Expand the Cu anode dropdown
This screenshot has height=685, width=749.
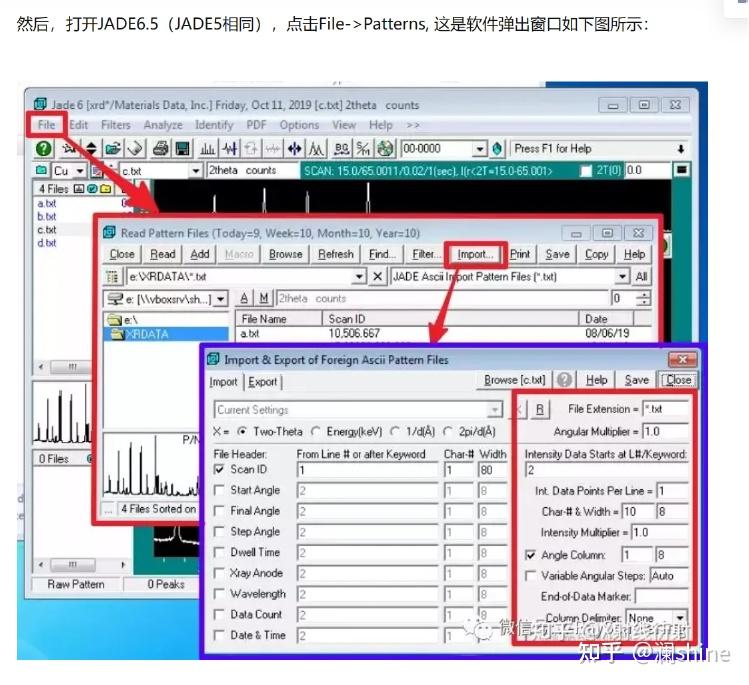pos(80,171)
